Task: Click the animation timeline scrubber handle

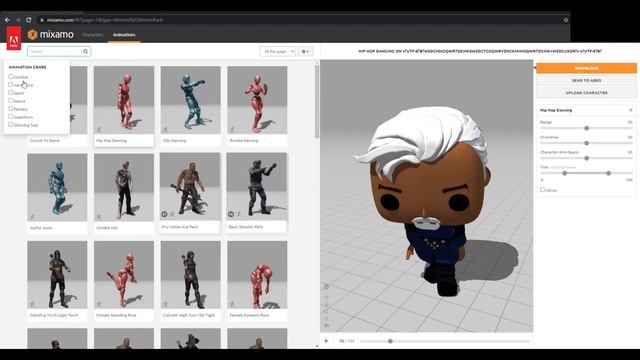Action: (x=390, y=341)
